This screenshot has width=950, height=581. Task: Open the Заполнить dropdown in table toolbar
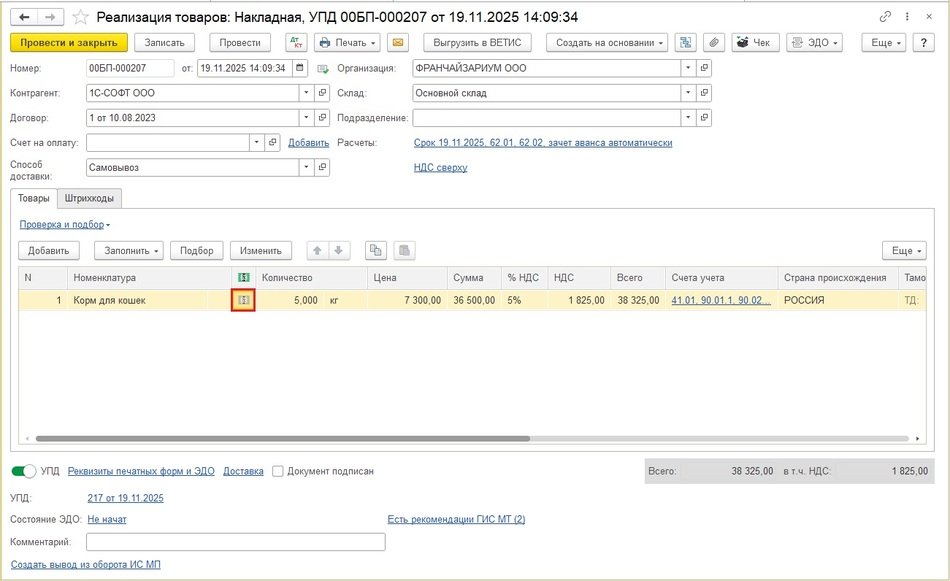coord(129,251)
